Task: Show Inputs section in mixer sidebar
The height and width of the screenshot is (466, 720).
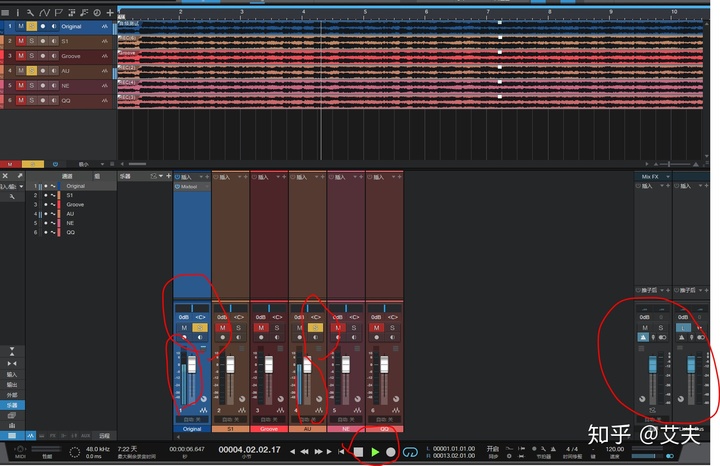Action: 12,375
